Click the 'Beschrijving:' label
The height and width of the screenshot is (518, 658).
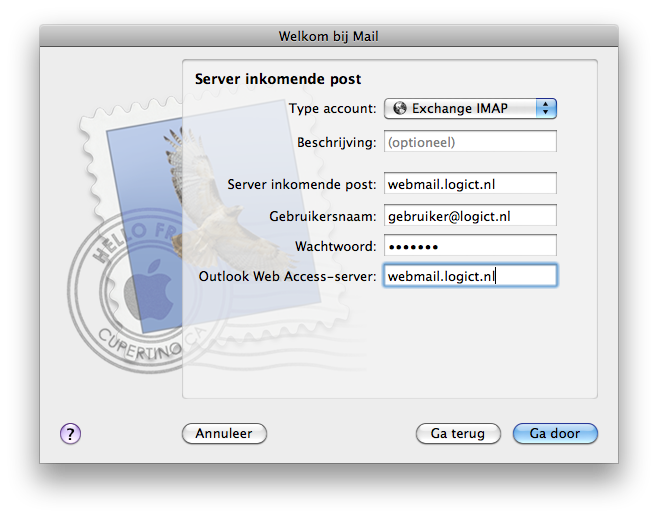337,142
